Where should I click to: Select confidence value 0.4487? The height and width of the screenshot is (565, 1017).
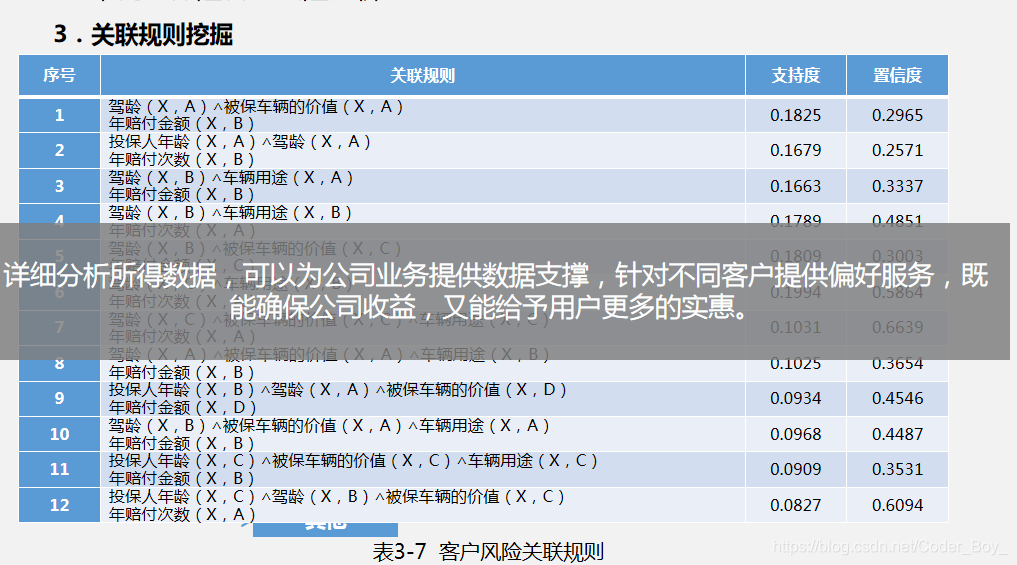coord(897,434)
